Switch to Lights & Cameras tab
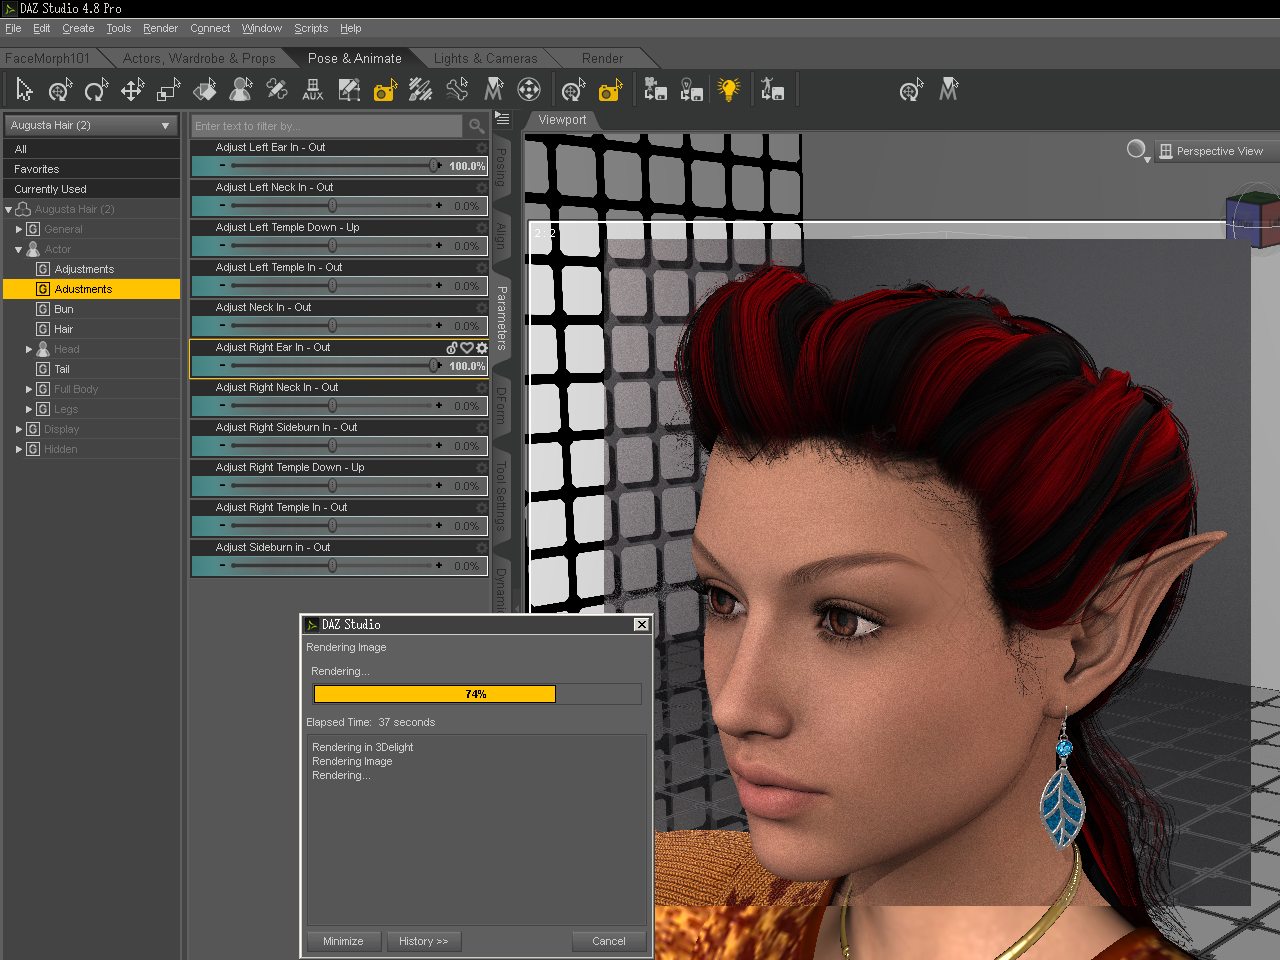Image resolution: width=1280 pixels, height=960 pixels. pyautogui.click(x=485, y=59)
